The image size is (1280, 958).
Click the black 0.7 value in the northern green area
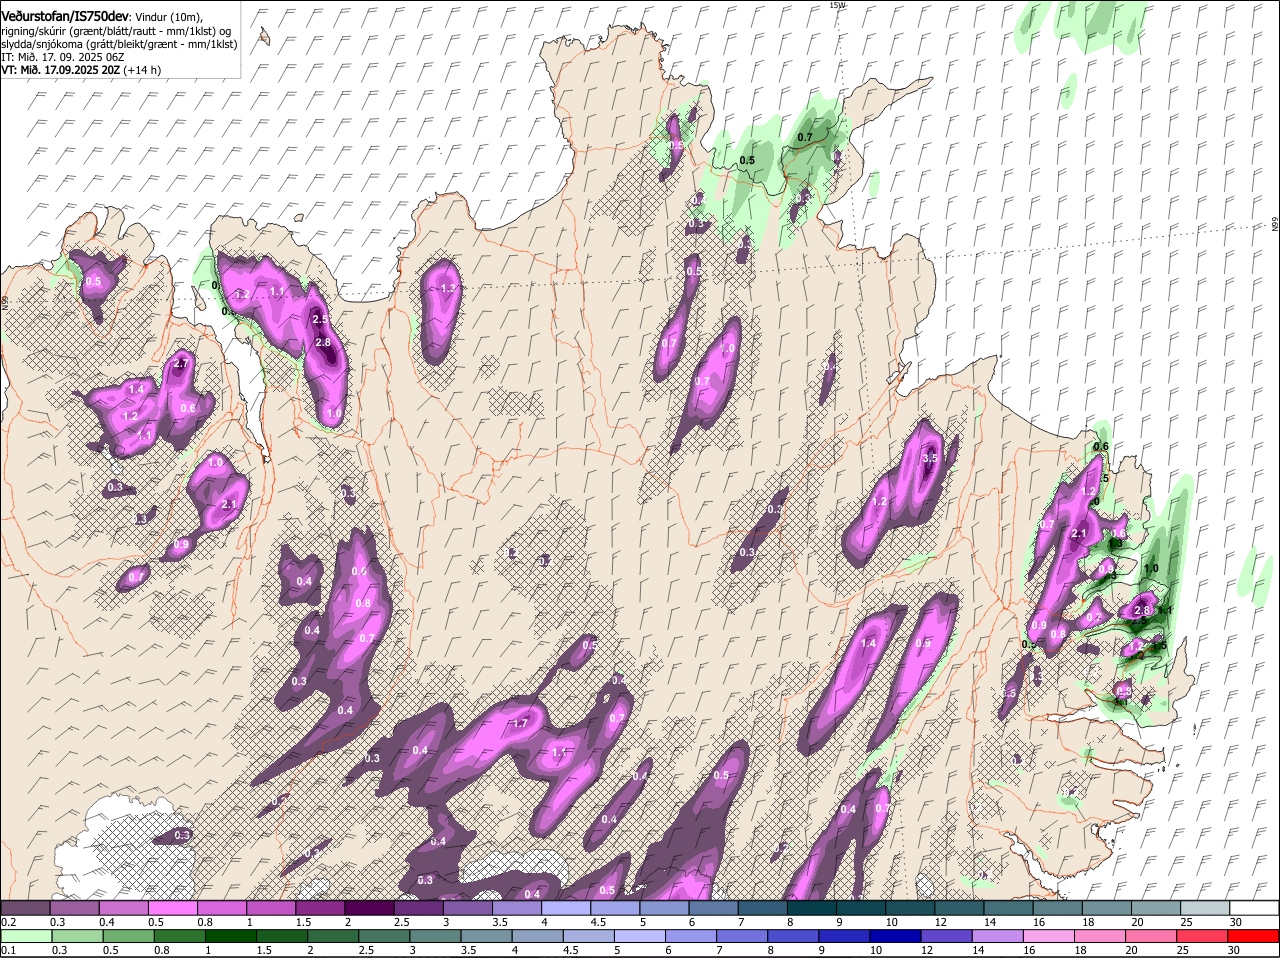805,137
